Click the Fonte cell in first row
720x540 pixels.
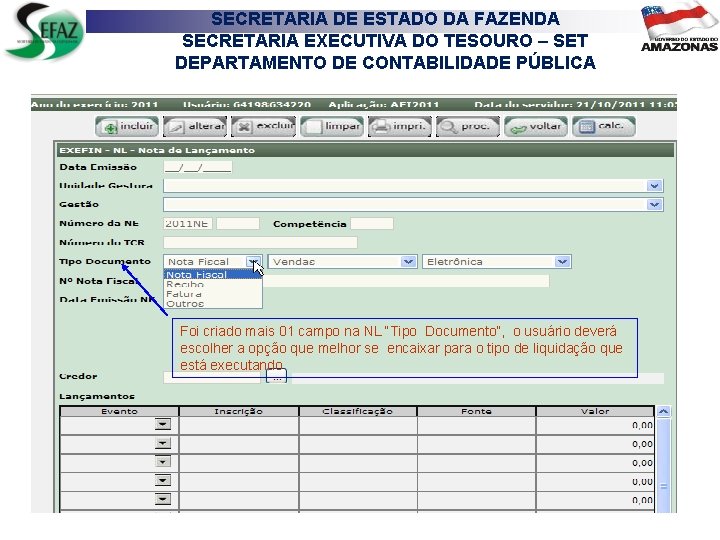[x=477, y=425]
